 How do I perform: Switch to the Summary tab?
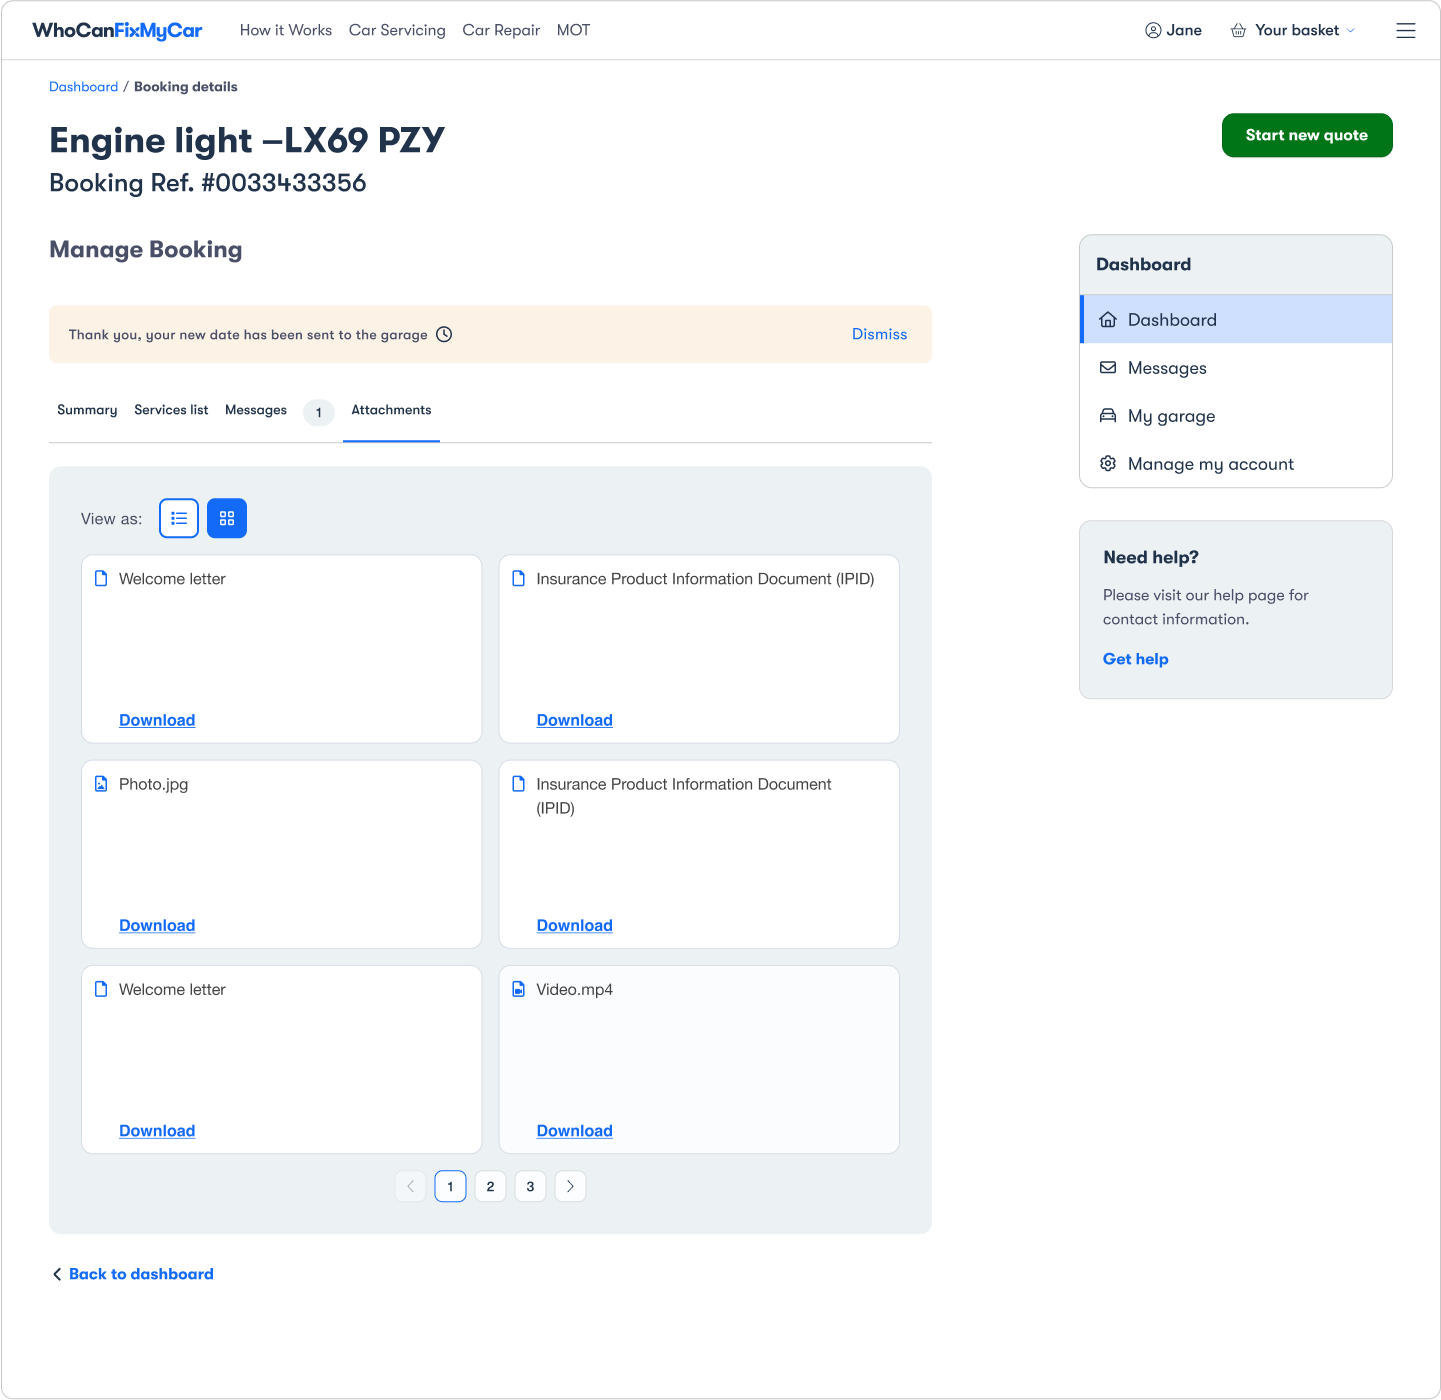point(86,410)
